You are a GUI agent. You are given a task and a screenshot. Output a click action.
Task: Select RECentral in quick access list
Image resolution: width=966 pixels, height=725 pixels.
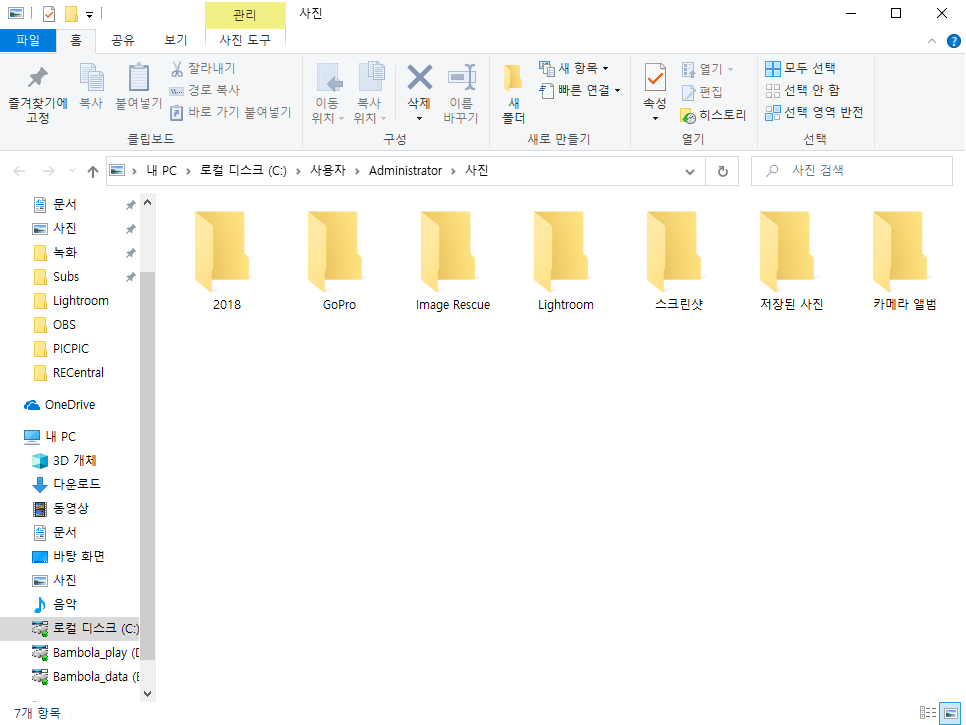click(69, 373)
